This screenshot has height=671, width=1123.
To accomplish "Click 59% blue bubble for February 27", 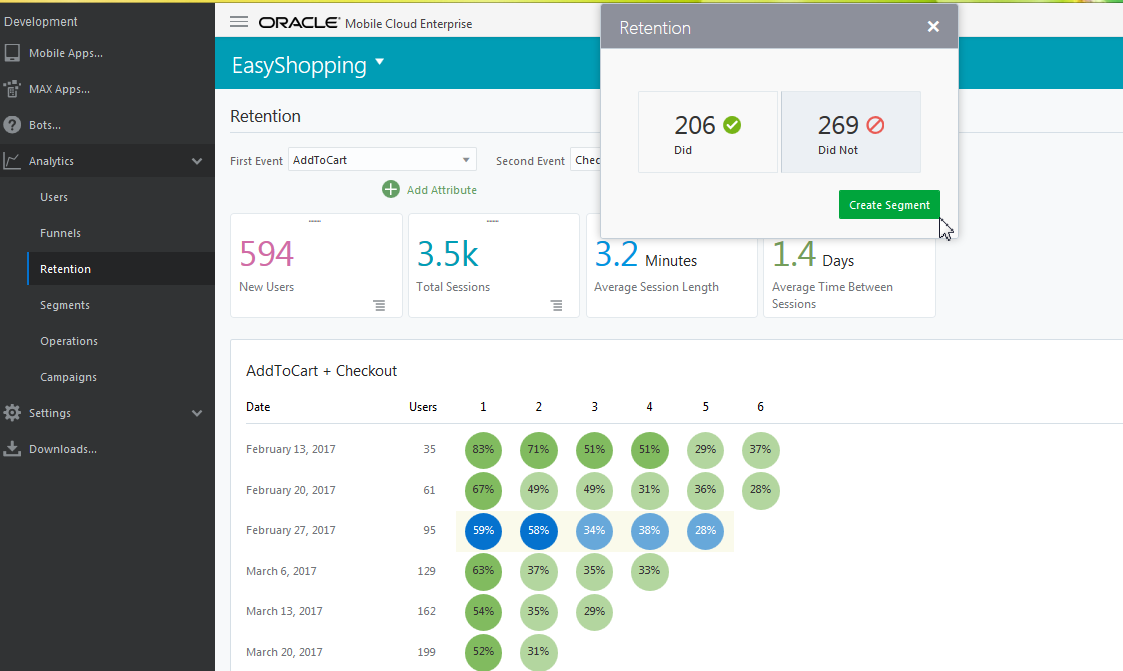I will 483,531.
